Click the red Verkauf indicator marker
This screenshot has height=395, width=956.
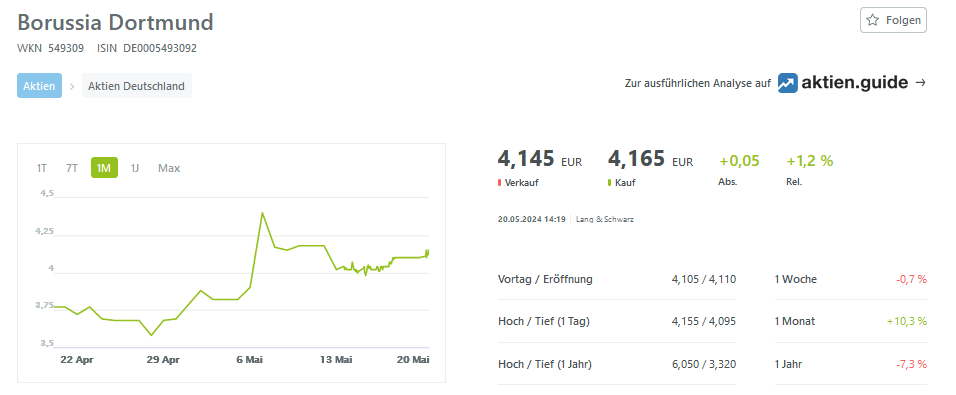pos(499,182)
